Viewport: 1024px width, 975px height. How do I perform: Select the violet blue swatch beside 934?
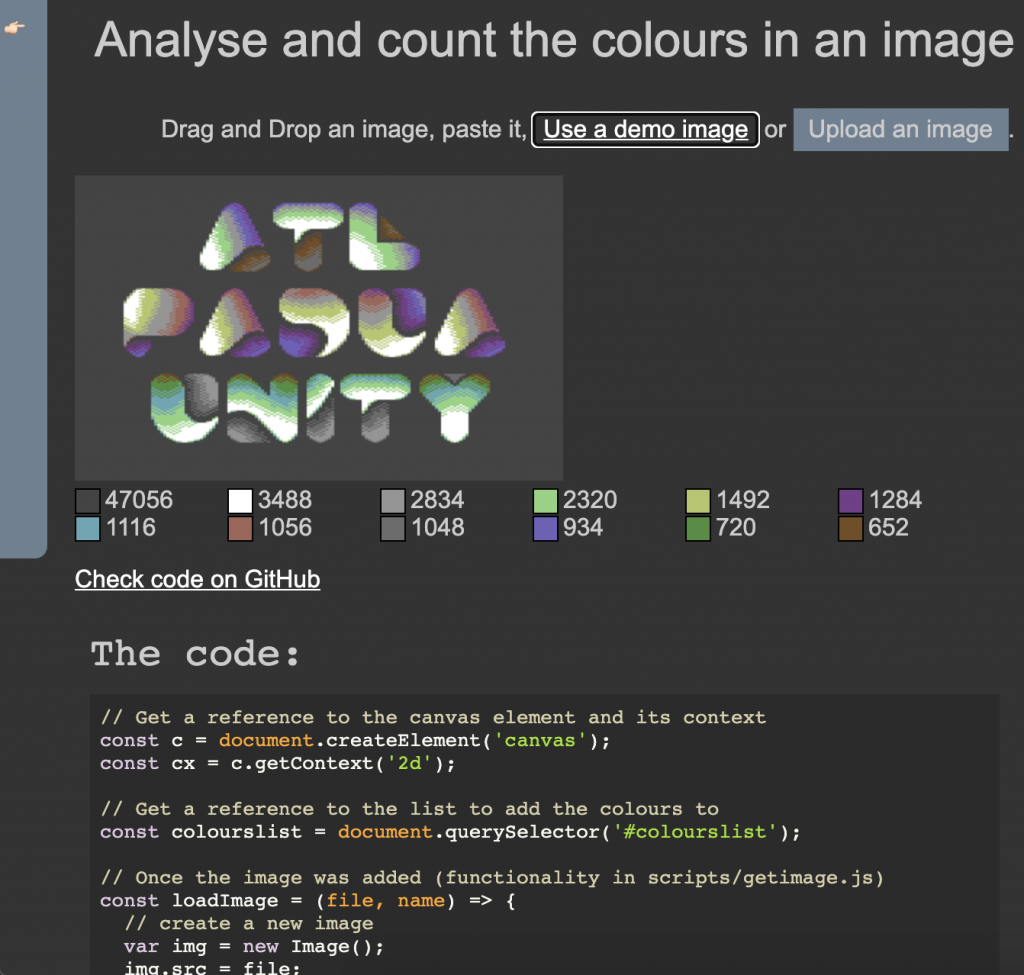pyautogui.click(x=545, y=528)
